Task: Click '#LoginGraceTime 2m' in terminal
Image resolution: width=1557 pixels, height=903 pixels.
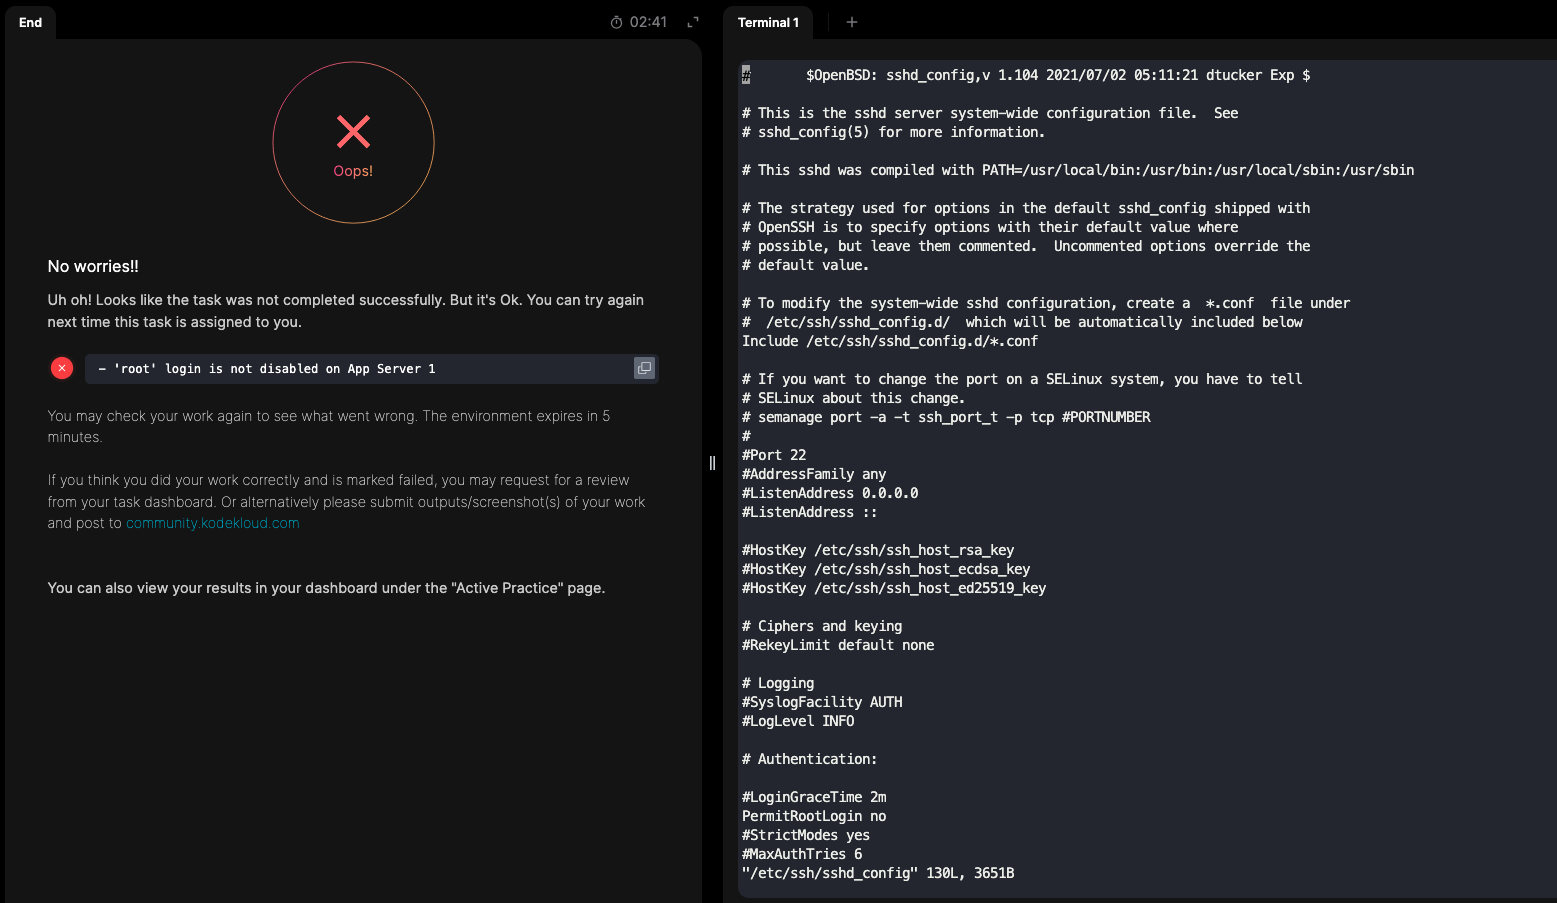Action: click(814, 797)
